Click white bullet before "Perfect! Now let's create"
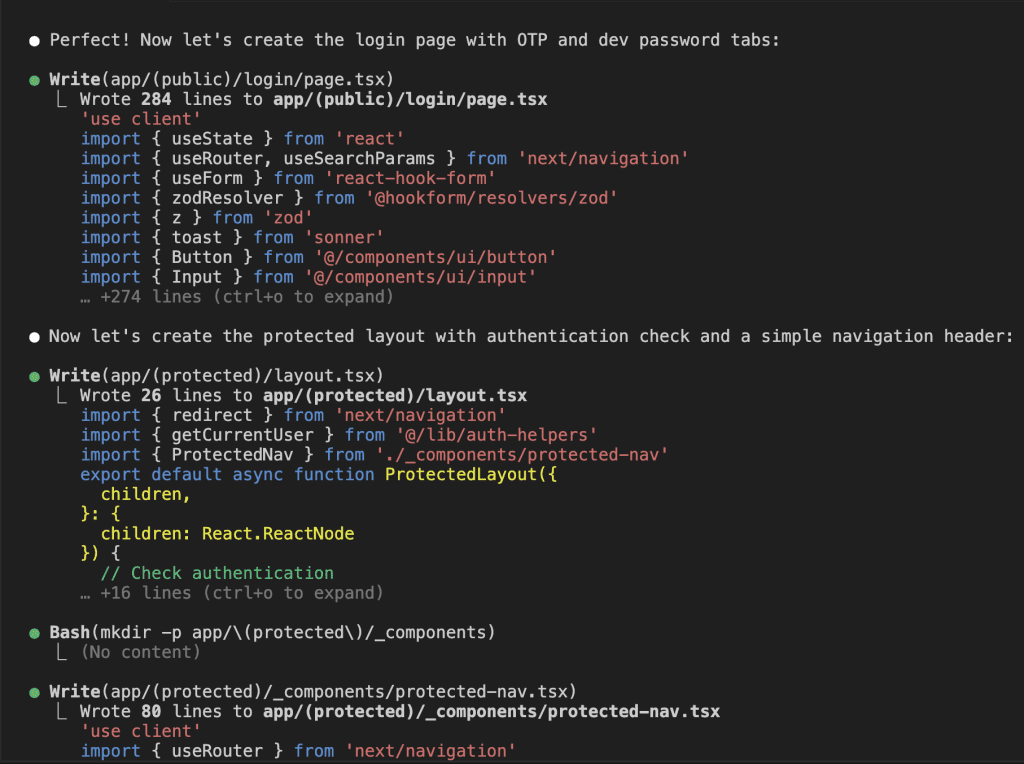This screenshot has height=764, width=1024. [35, 41]
